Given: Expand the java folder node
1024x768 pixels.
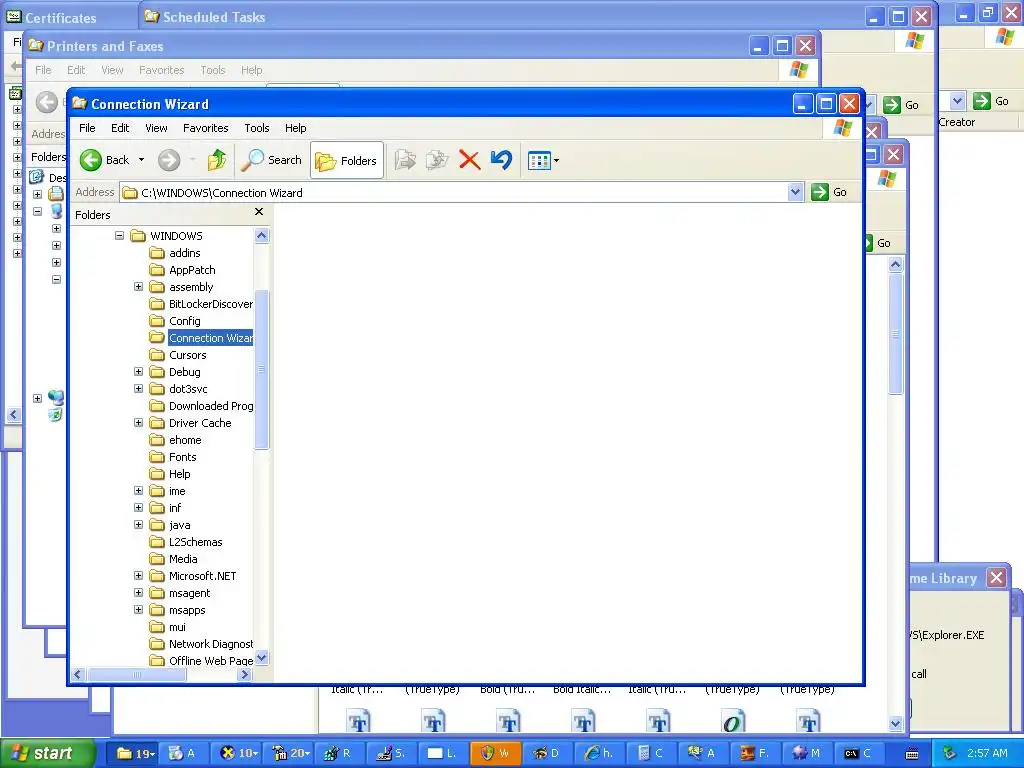Looking at the screenshot, I should click(138, 524).
